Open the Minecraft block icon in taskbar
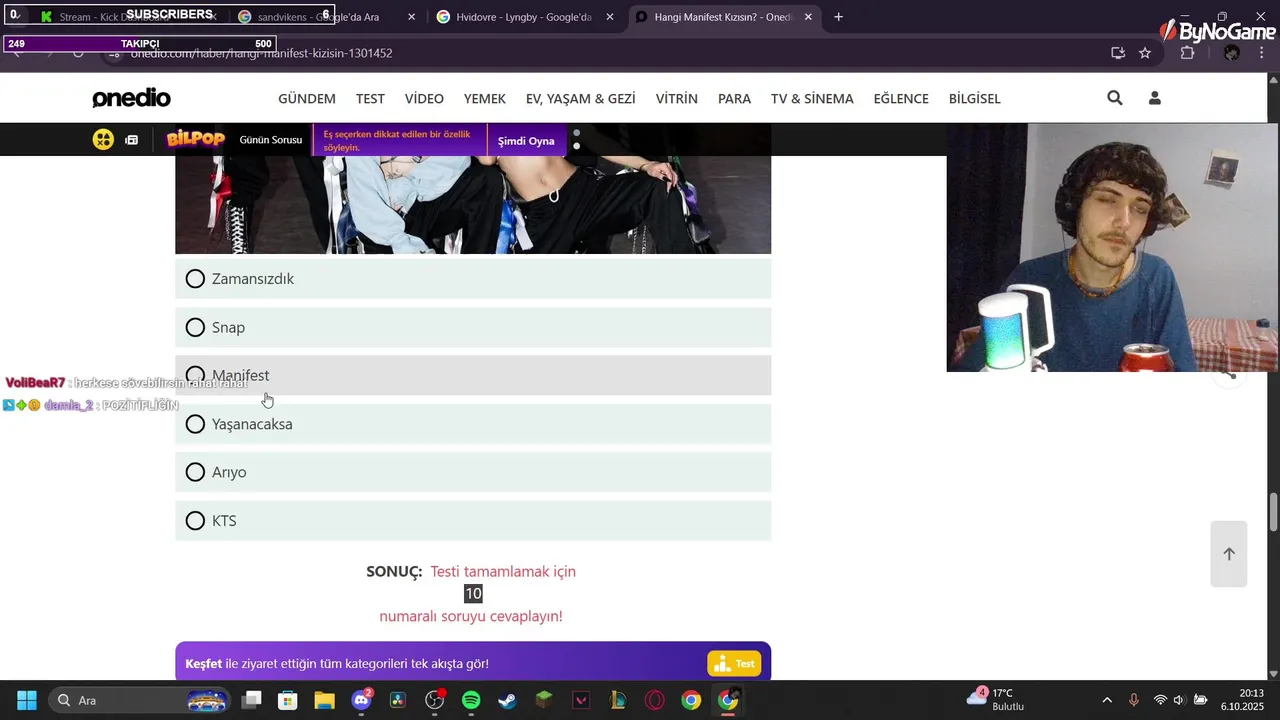The height and width of the screenshot is (720, 1280). tap(544, 700)
